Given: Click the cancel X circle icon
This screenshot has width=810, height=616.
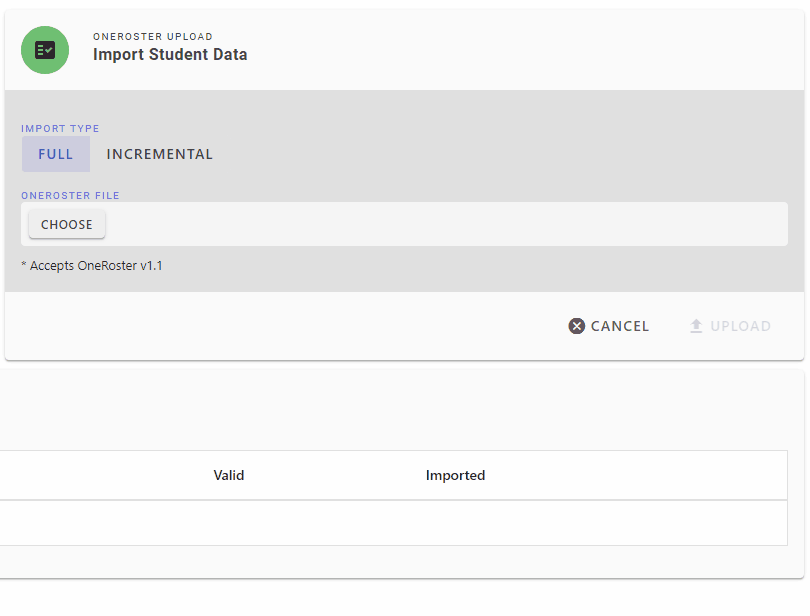Looking at the screenshot, I should point(577,326).
